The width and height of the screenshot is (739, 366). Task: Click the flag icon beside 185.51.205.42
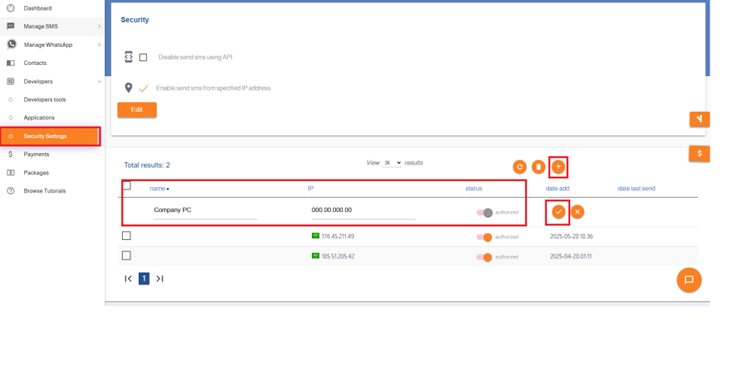315,256
